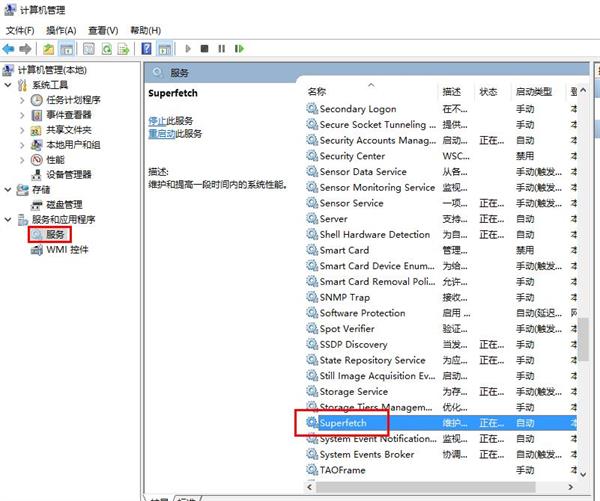Select the Superfetch service row

tap(441, 423)
